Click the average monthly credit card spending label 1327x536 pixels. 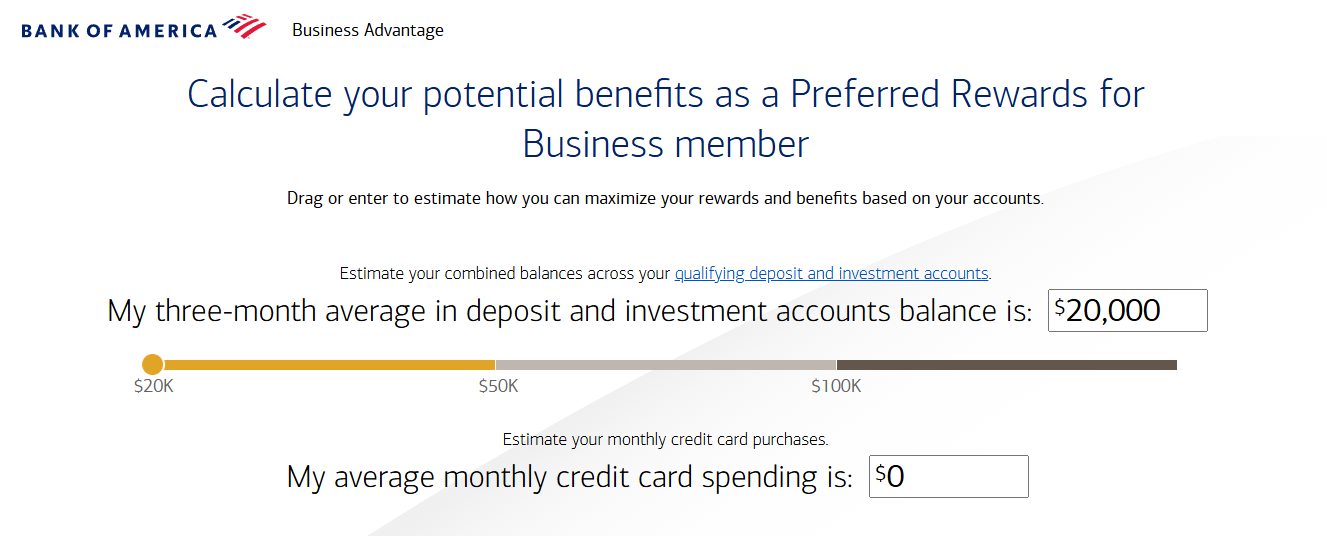point(569,477)
